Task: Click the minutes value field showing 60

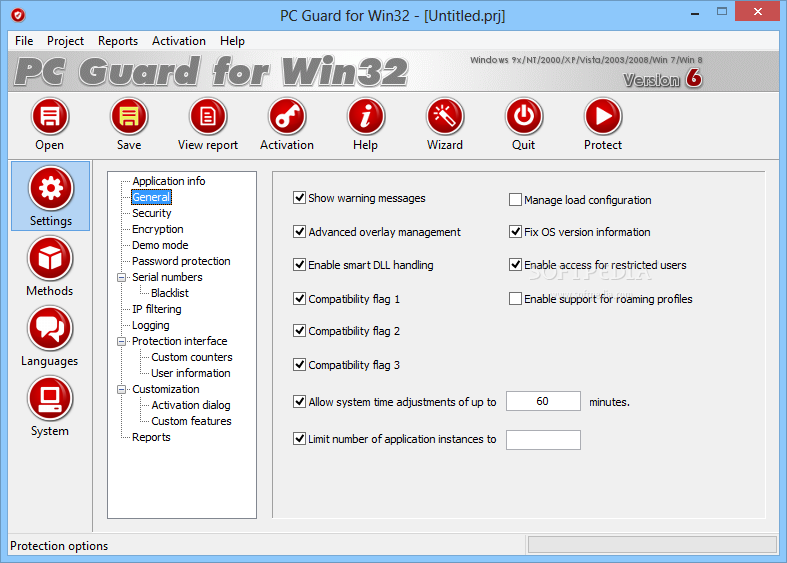Action: [x=543, y=401]
